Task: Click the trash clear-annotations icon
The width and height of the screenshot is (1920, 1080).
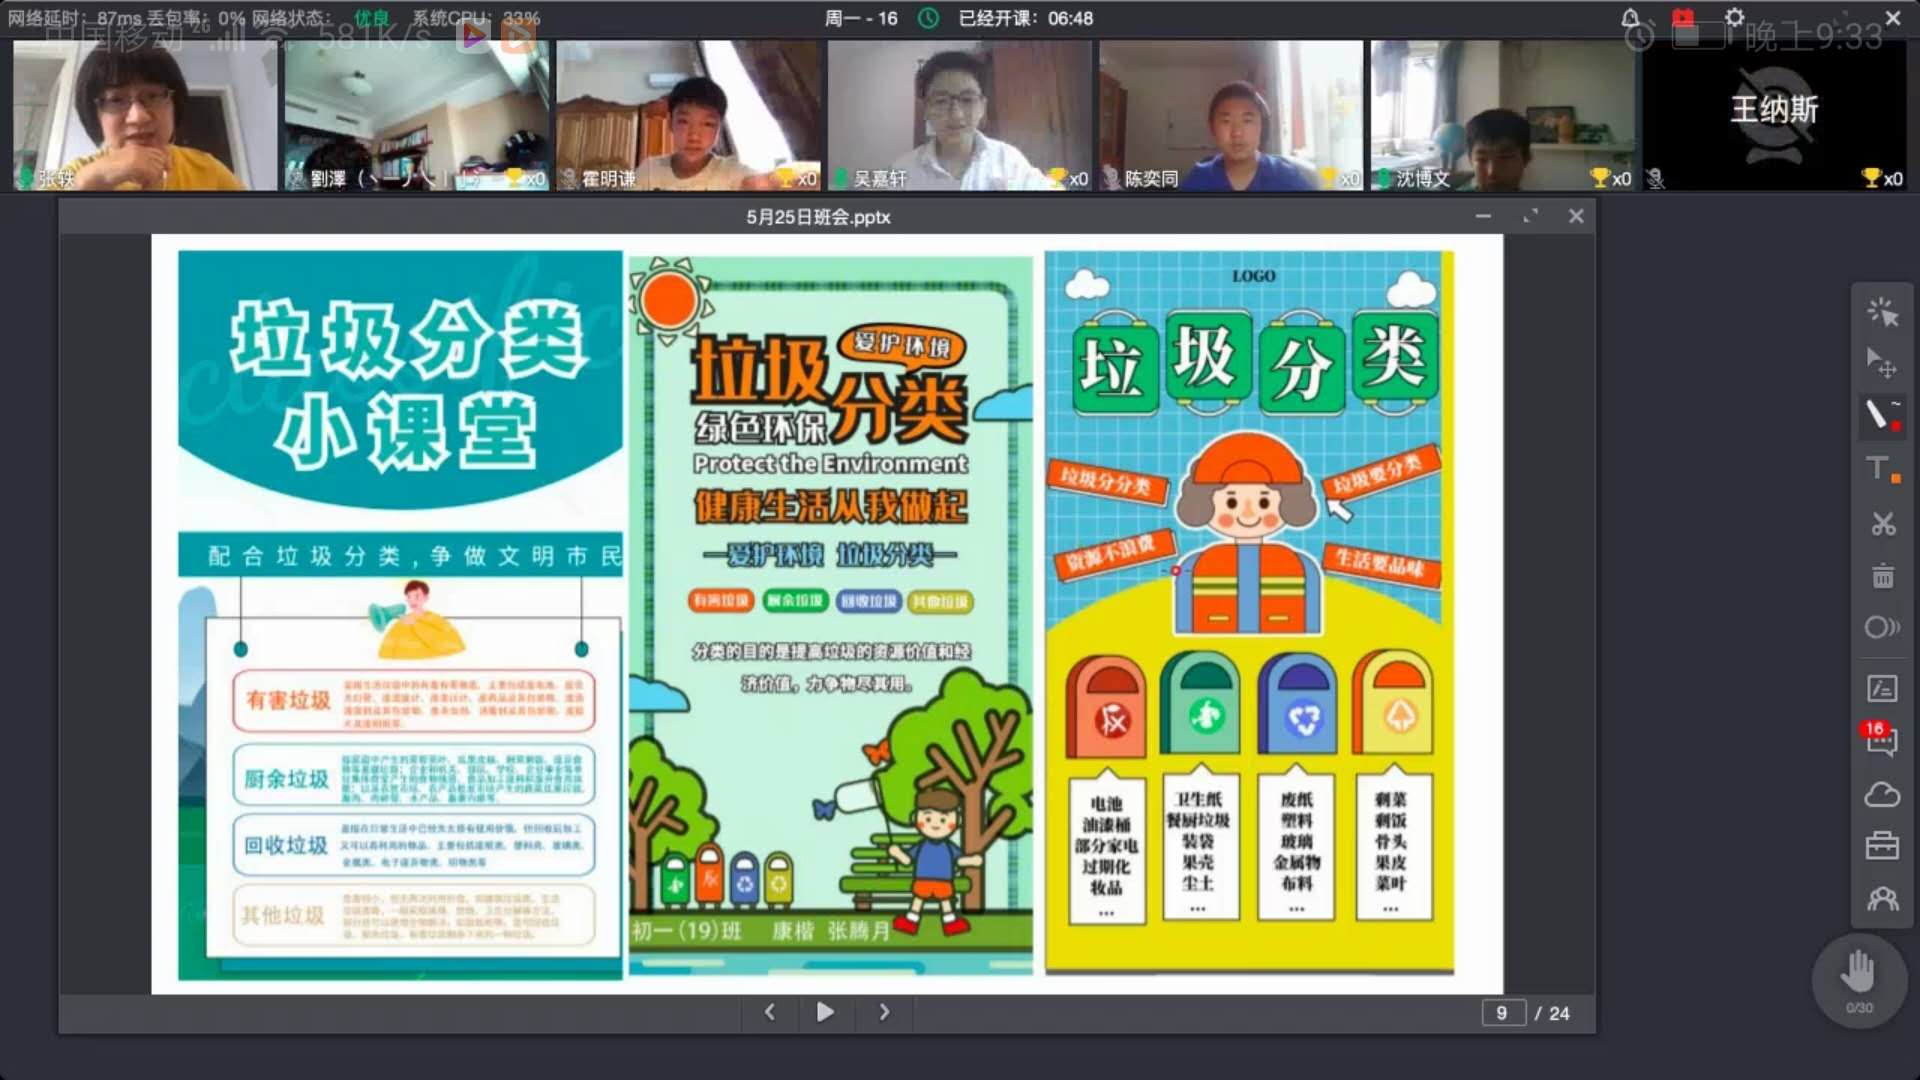Action: pos(1882,576)
